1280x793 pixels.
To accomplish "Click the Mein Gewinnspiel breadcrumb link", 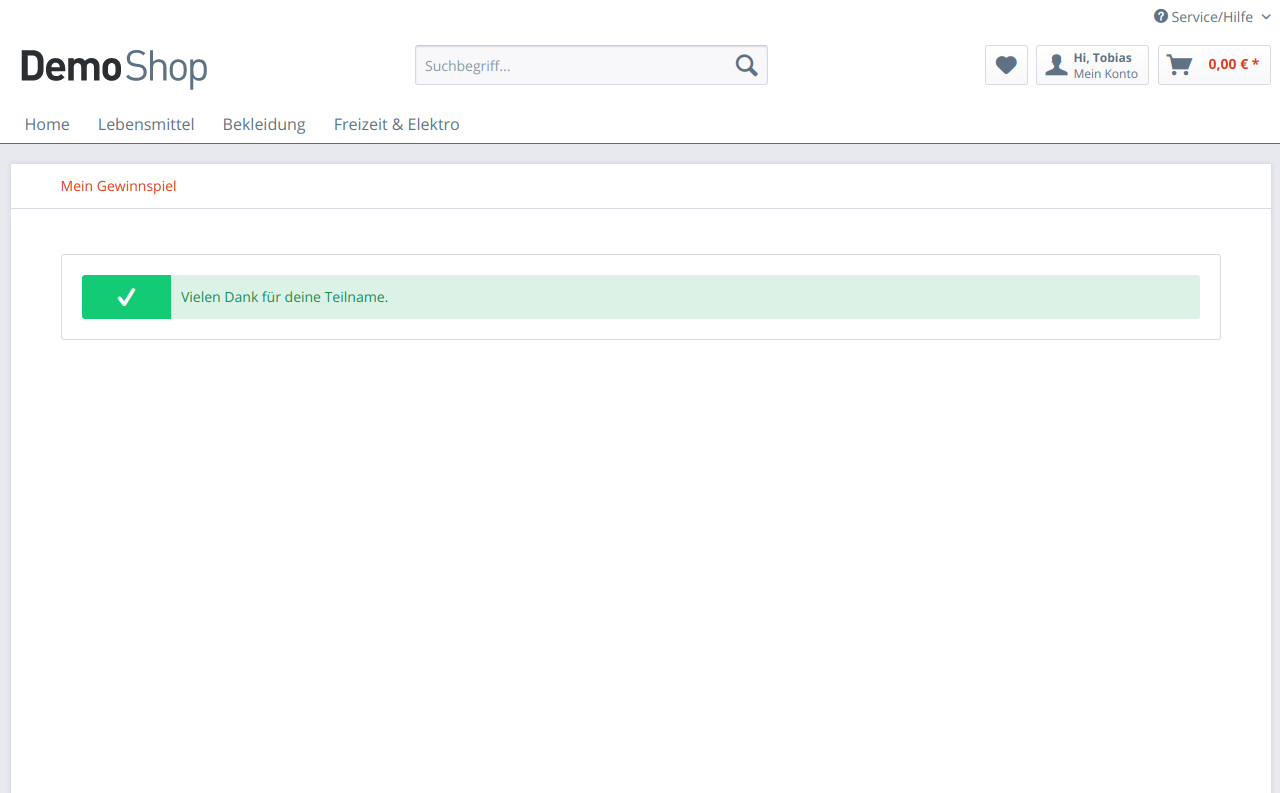I will (118, 186).
